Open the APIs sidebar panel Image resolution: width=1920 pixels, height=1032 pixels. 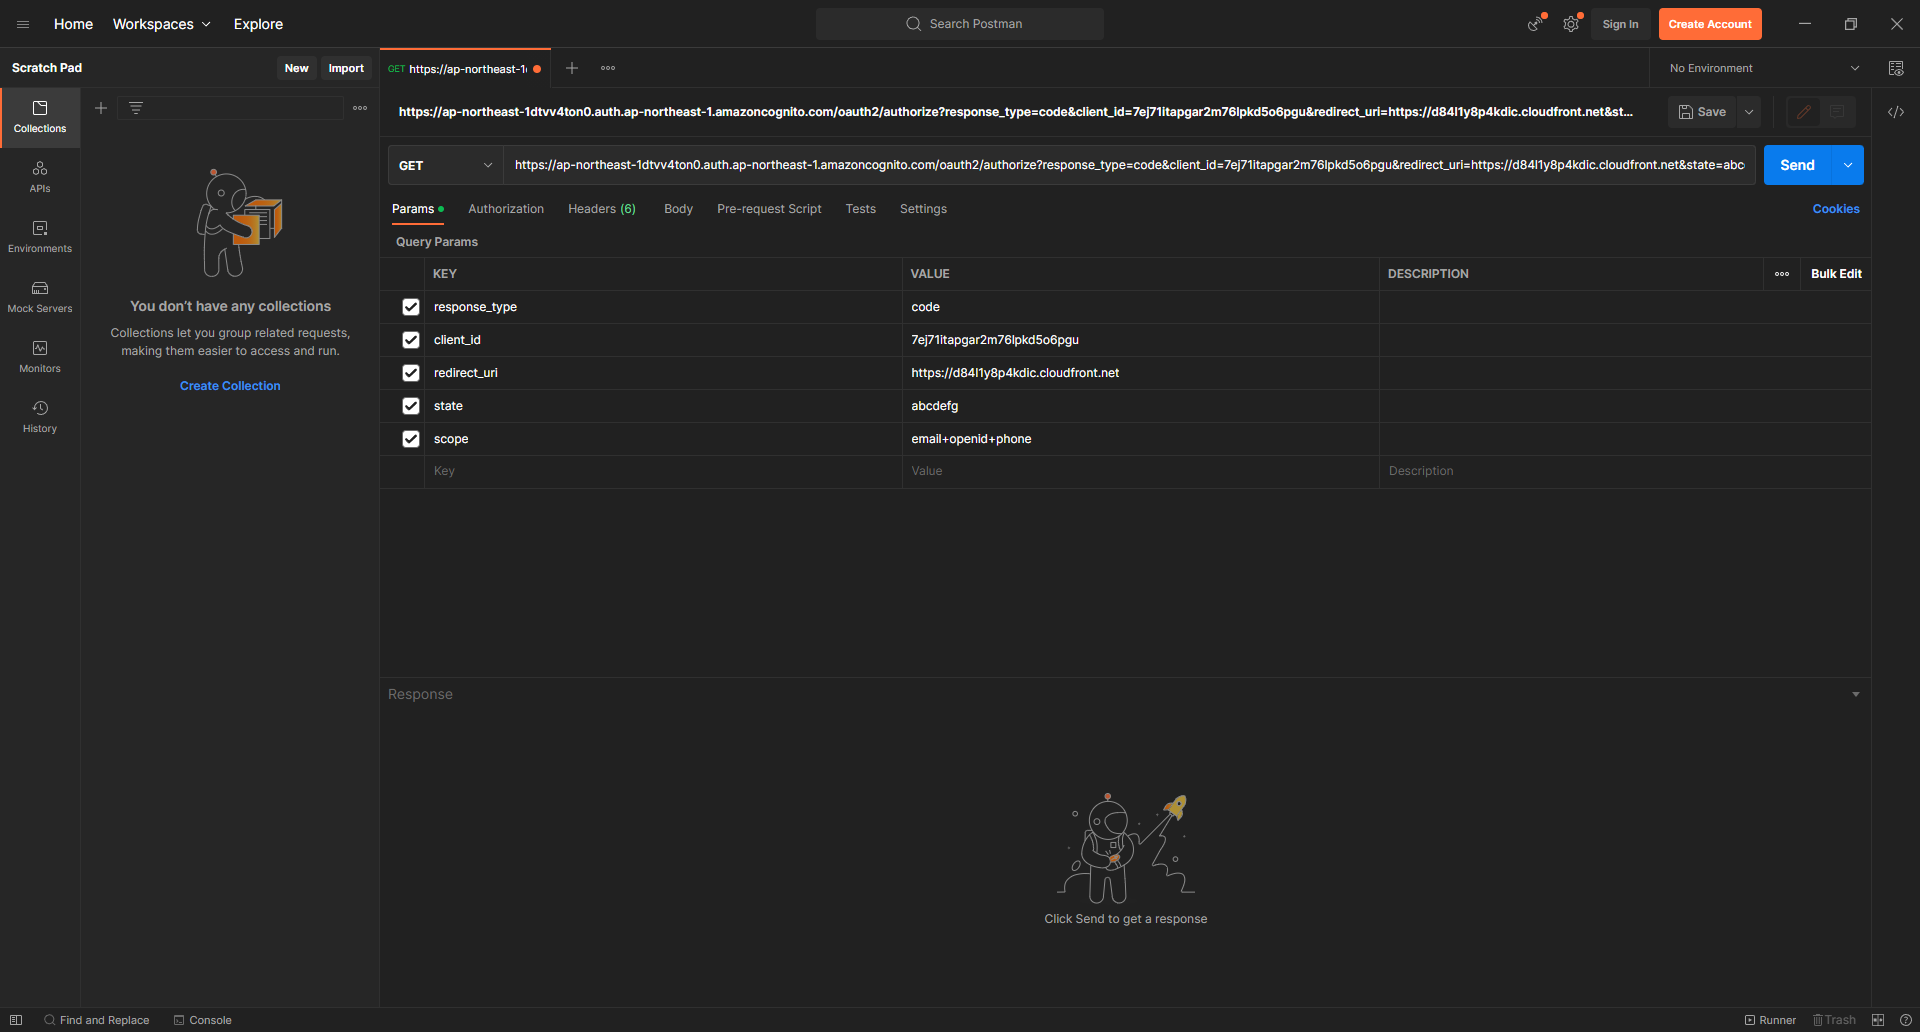tap(40, 177)
